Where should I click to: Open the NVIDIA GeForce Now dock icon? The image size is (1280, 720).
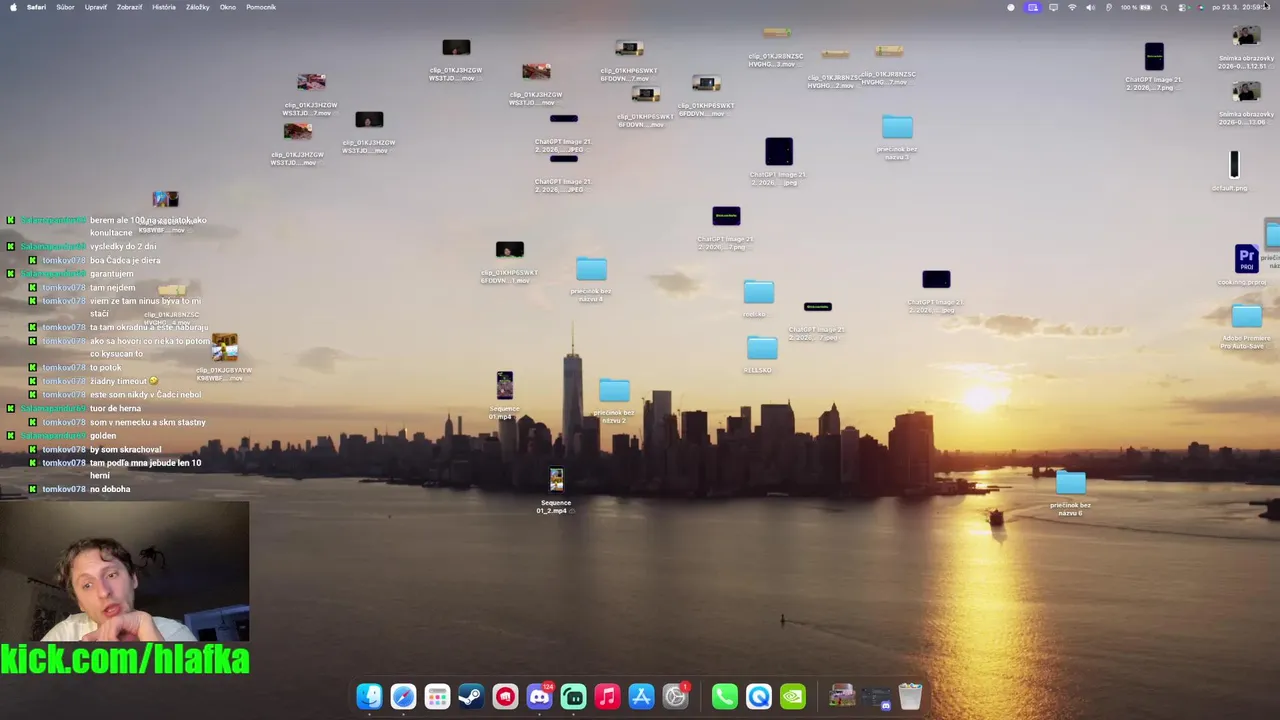[x=793, y=696]
